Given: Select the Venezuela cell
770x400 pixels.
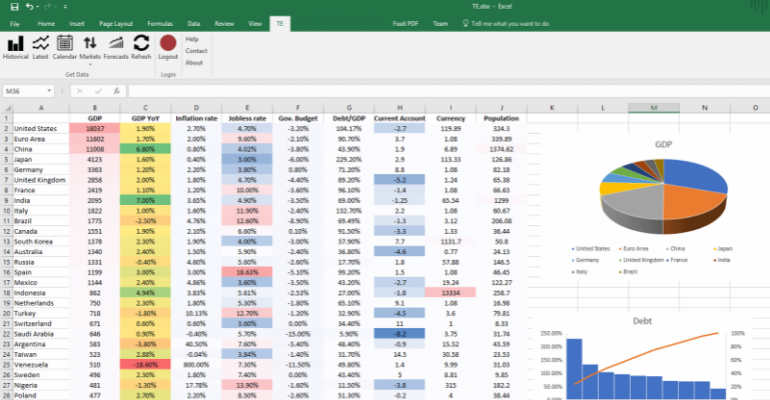Looking at the screenshot, I should (x=41, y=365).
